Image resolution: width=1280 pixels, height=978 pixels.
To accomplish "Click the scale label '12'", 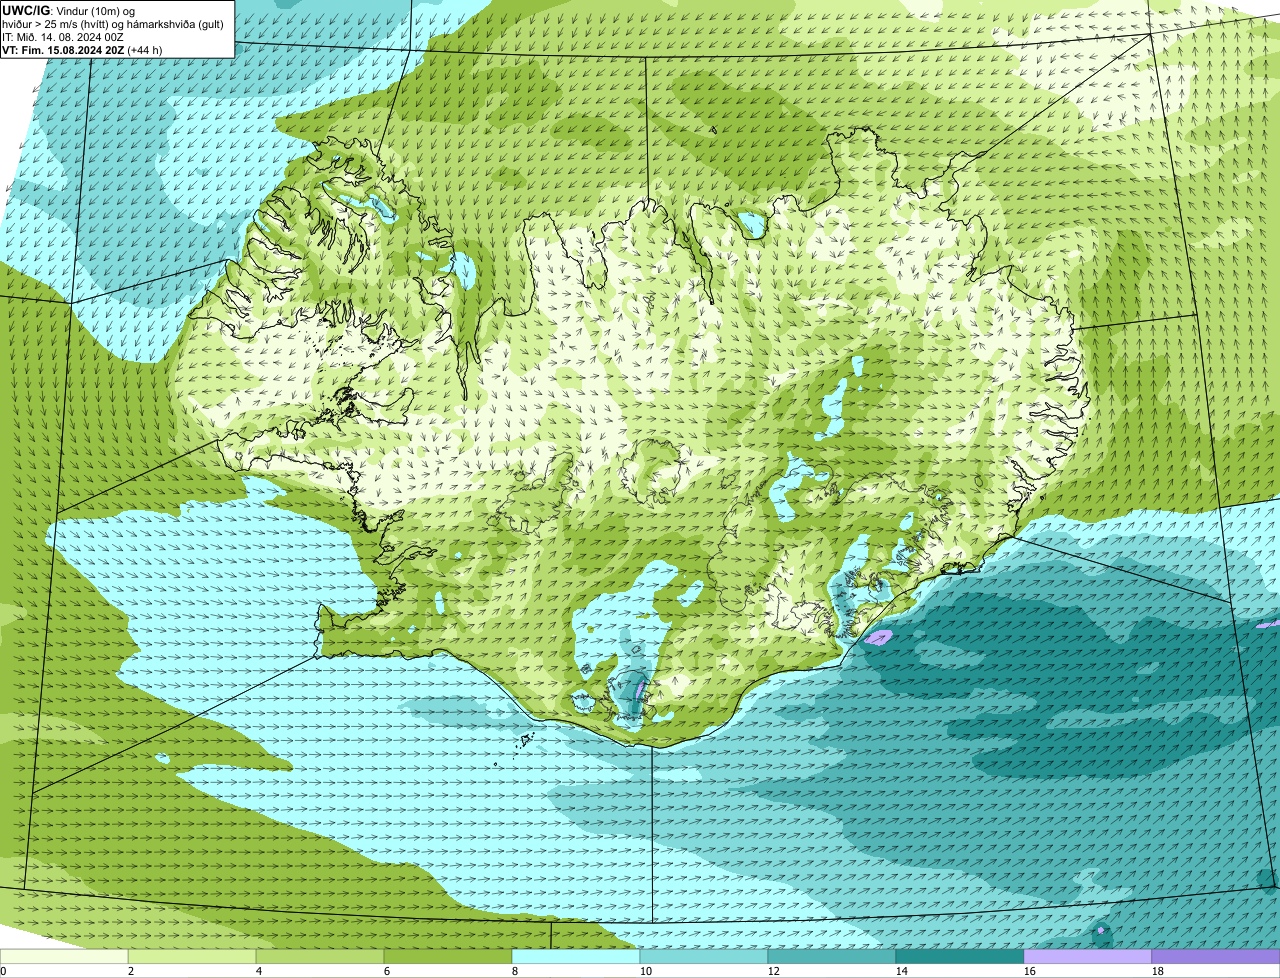I will 774,971.
